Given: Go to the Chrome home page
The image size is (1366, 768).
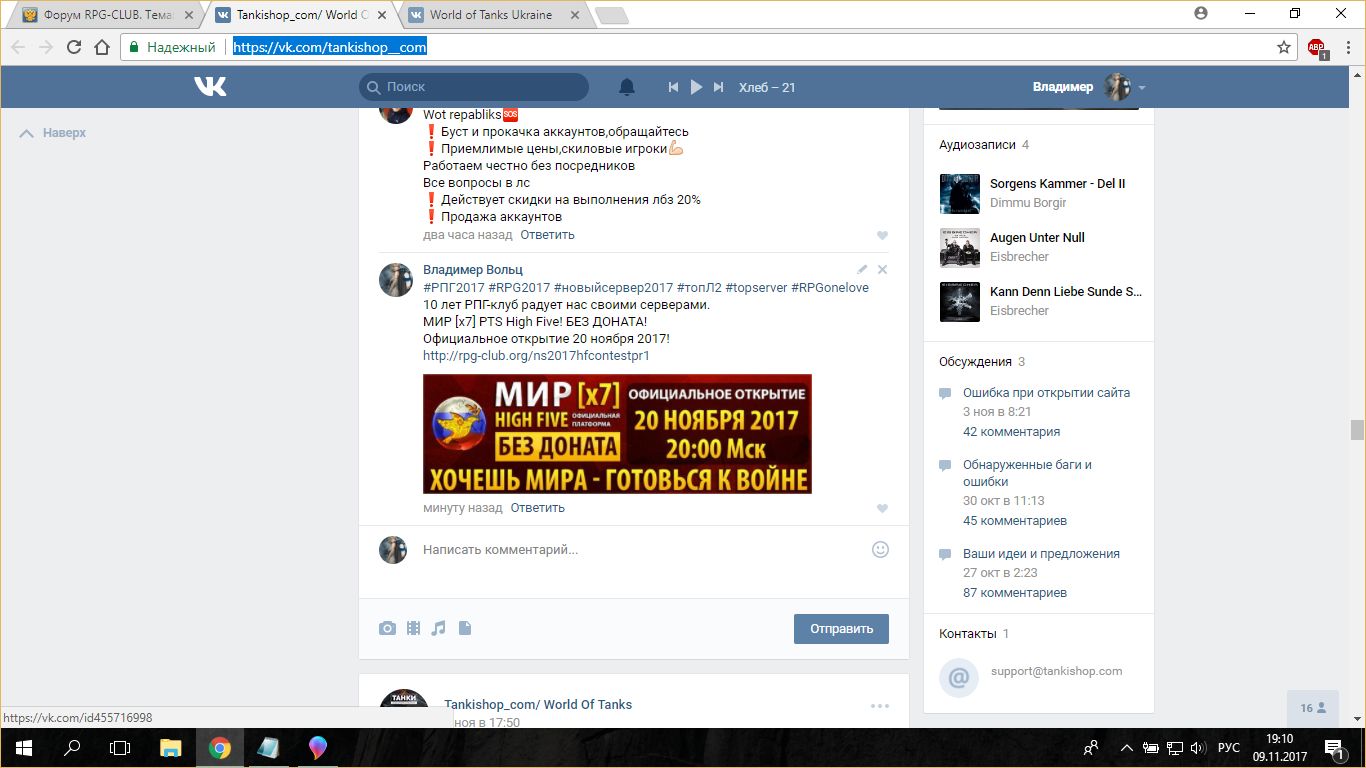Looking at the screenshot, I should tap(101, 47).
